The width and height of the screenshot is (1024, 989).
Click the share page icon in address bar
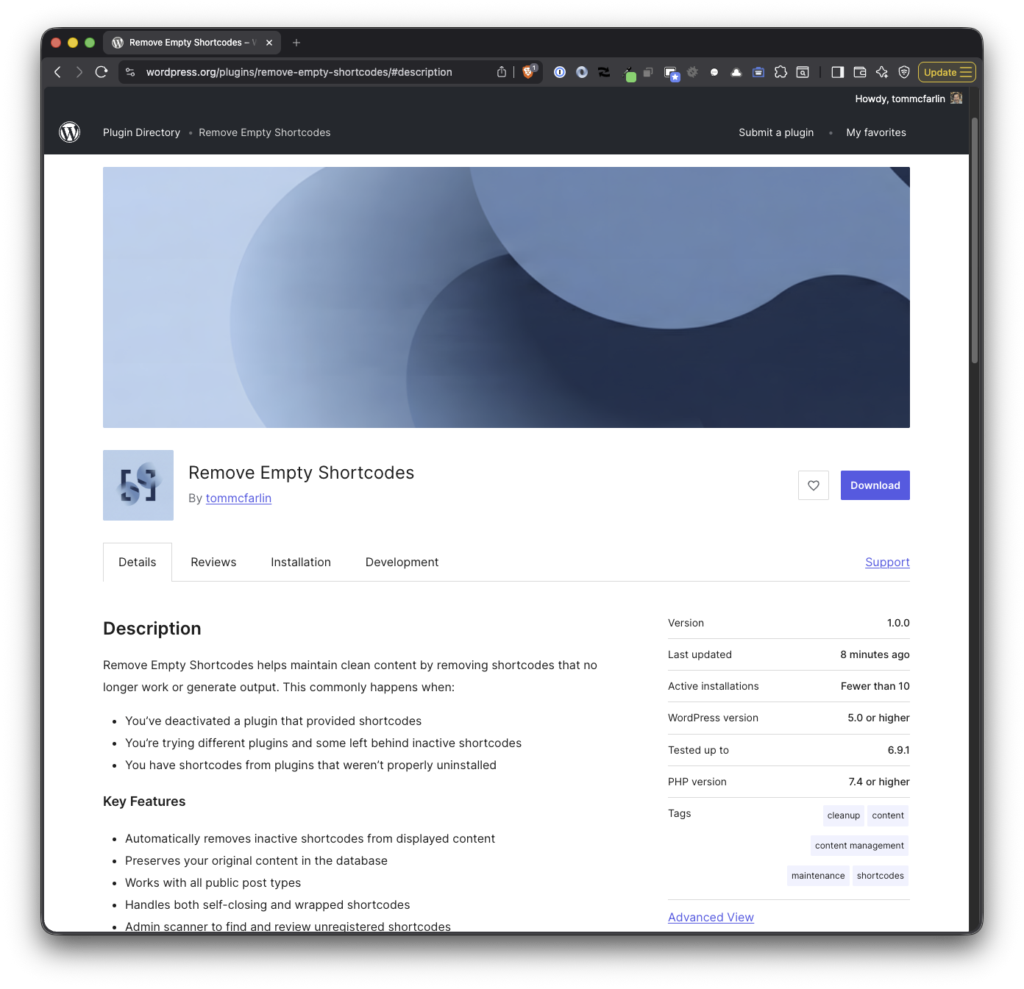point(502,72)
